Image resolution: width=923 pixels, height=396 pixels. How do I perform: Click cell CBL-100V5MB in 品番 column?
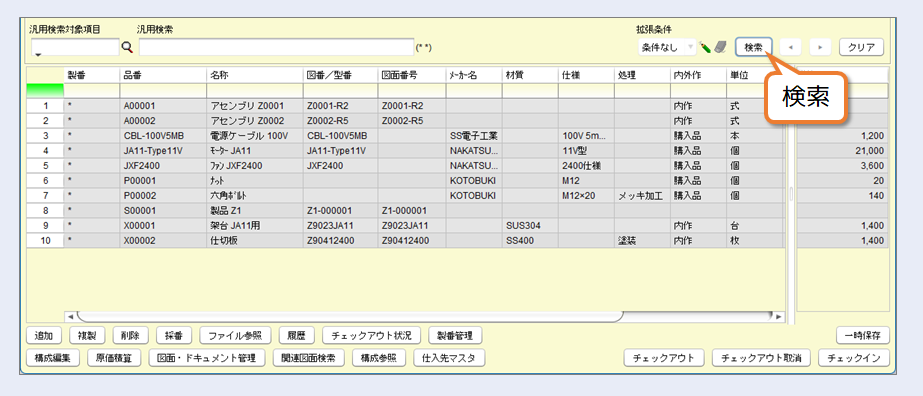164,136
